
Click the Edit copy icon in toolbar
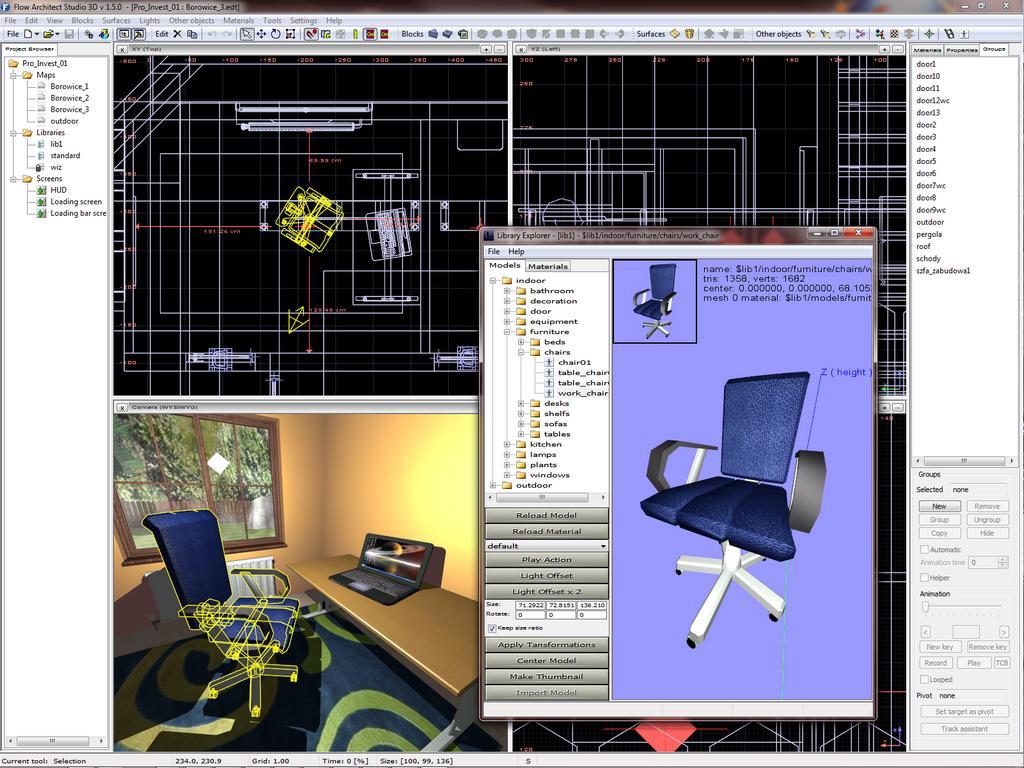click(x=192, y=34)
